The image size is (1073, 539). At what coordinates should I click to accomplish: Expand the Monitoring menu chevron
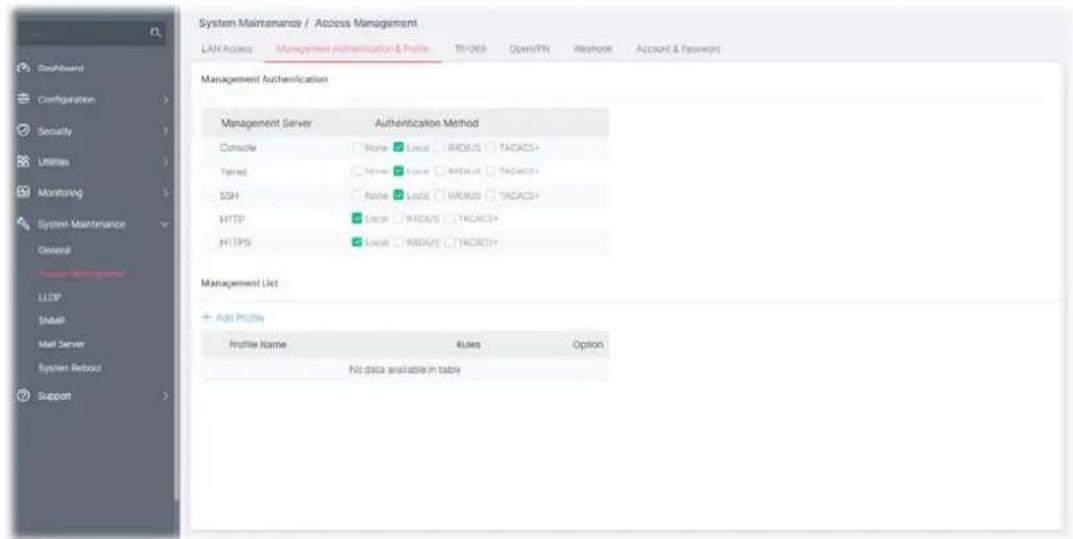[165, 193]
